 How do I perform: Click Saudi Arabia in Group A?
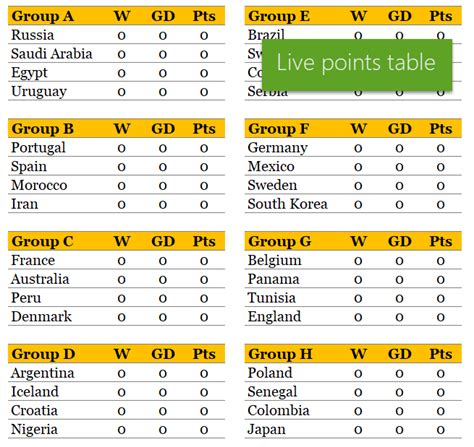click(52, 54)
